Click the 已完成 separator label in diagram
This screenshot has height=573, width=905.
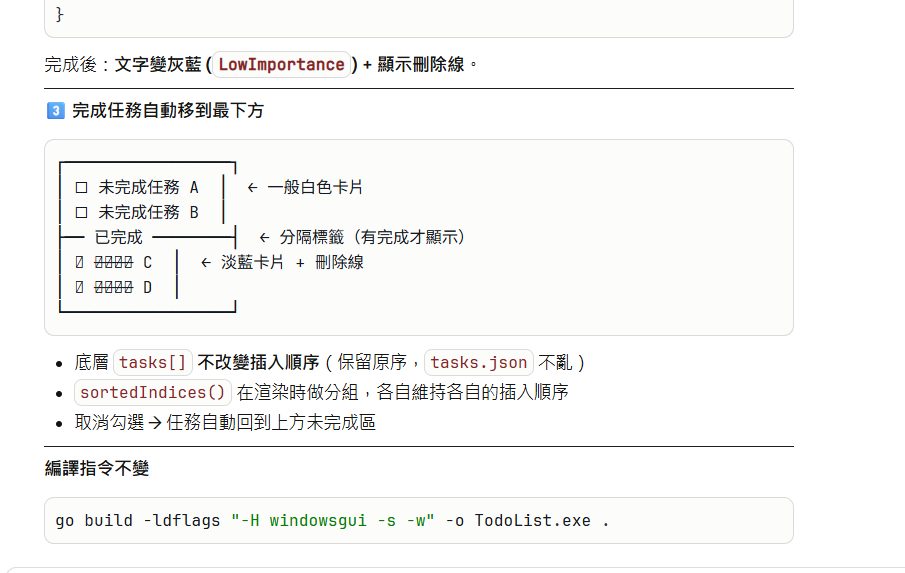pos(119,237)
